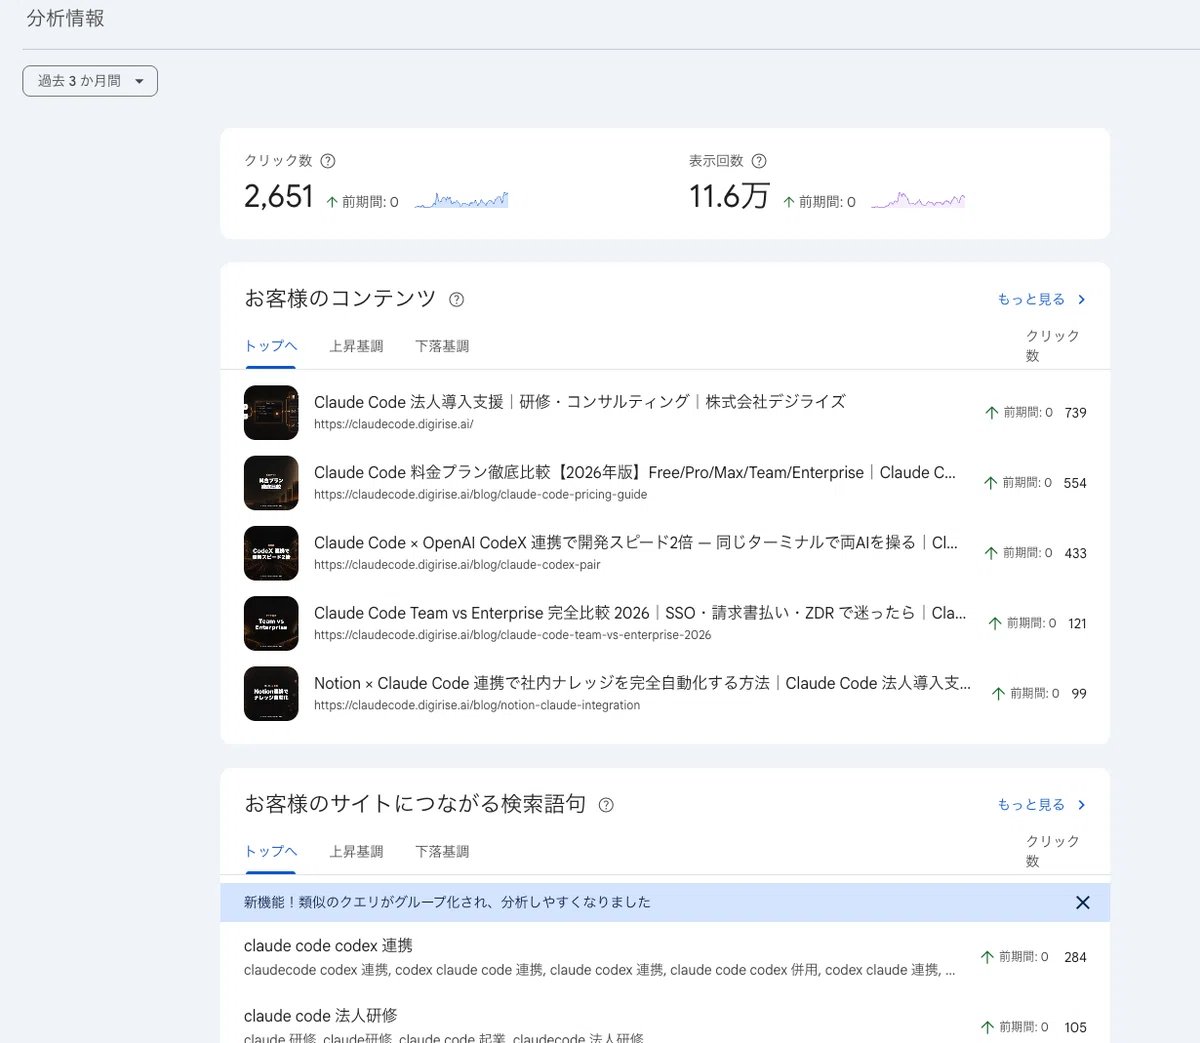
Task: Click the click count 433
Action: [x=1075, y=553]
